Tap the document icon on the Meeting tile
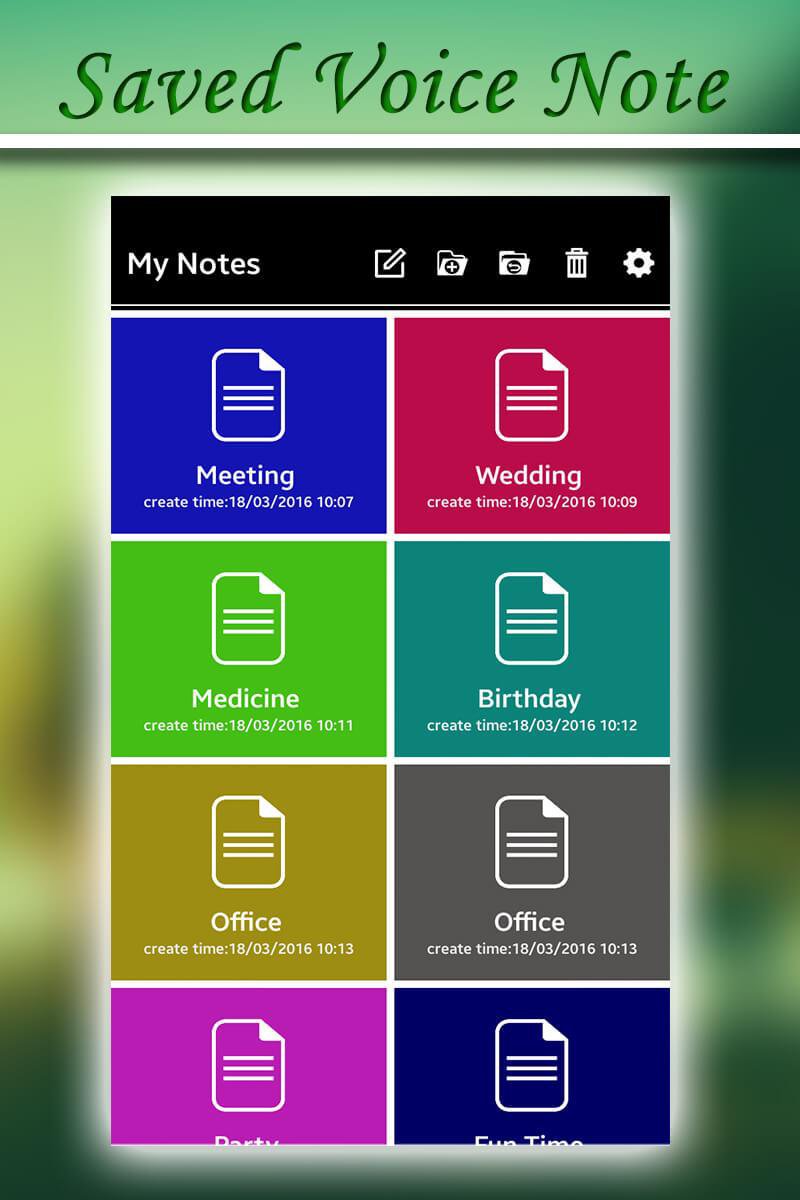The image size is (800, 1200). coord(247,393)
